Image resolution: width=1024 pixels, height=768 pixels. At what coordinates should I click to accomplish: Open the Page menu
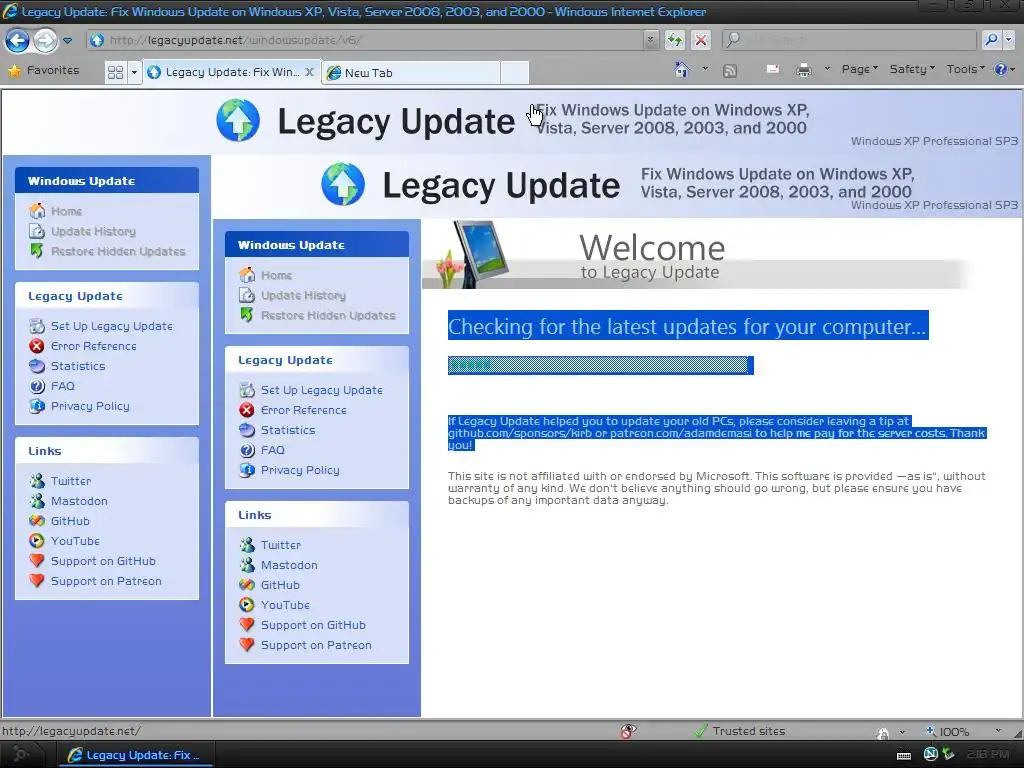click(859, 69)
